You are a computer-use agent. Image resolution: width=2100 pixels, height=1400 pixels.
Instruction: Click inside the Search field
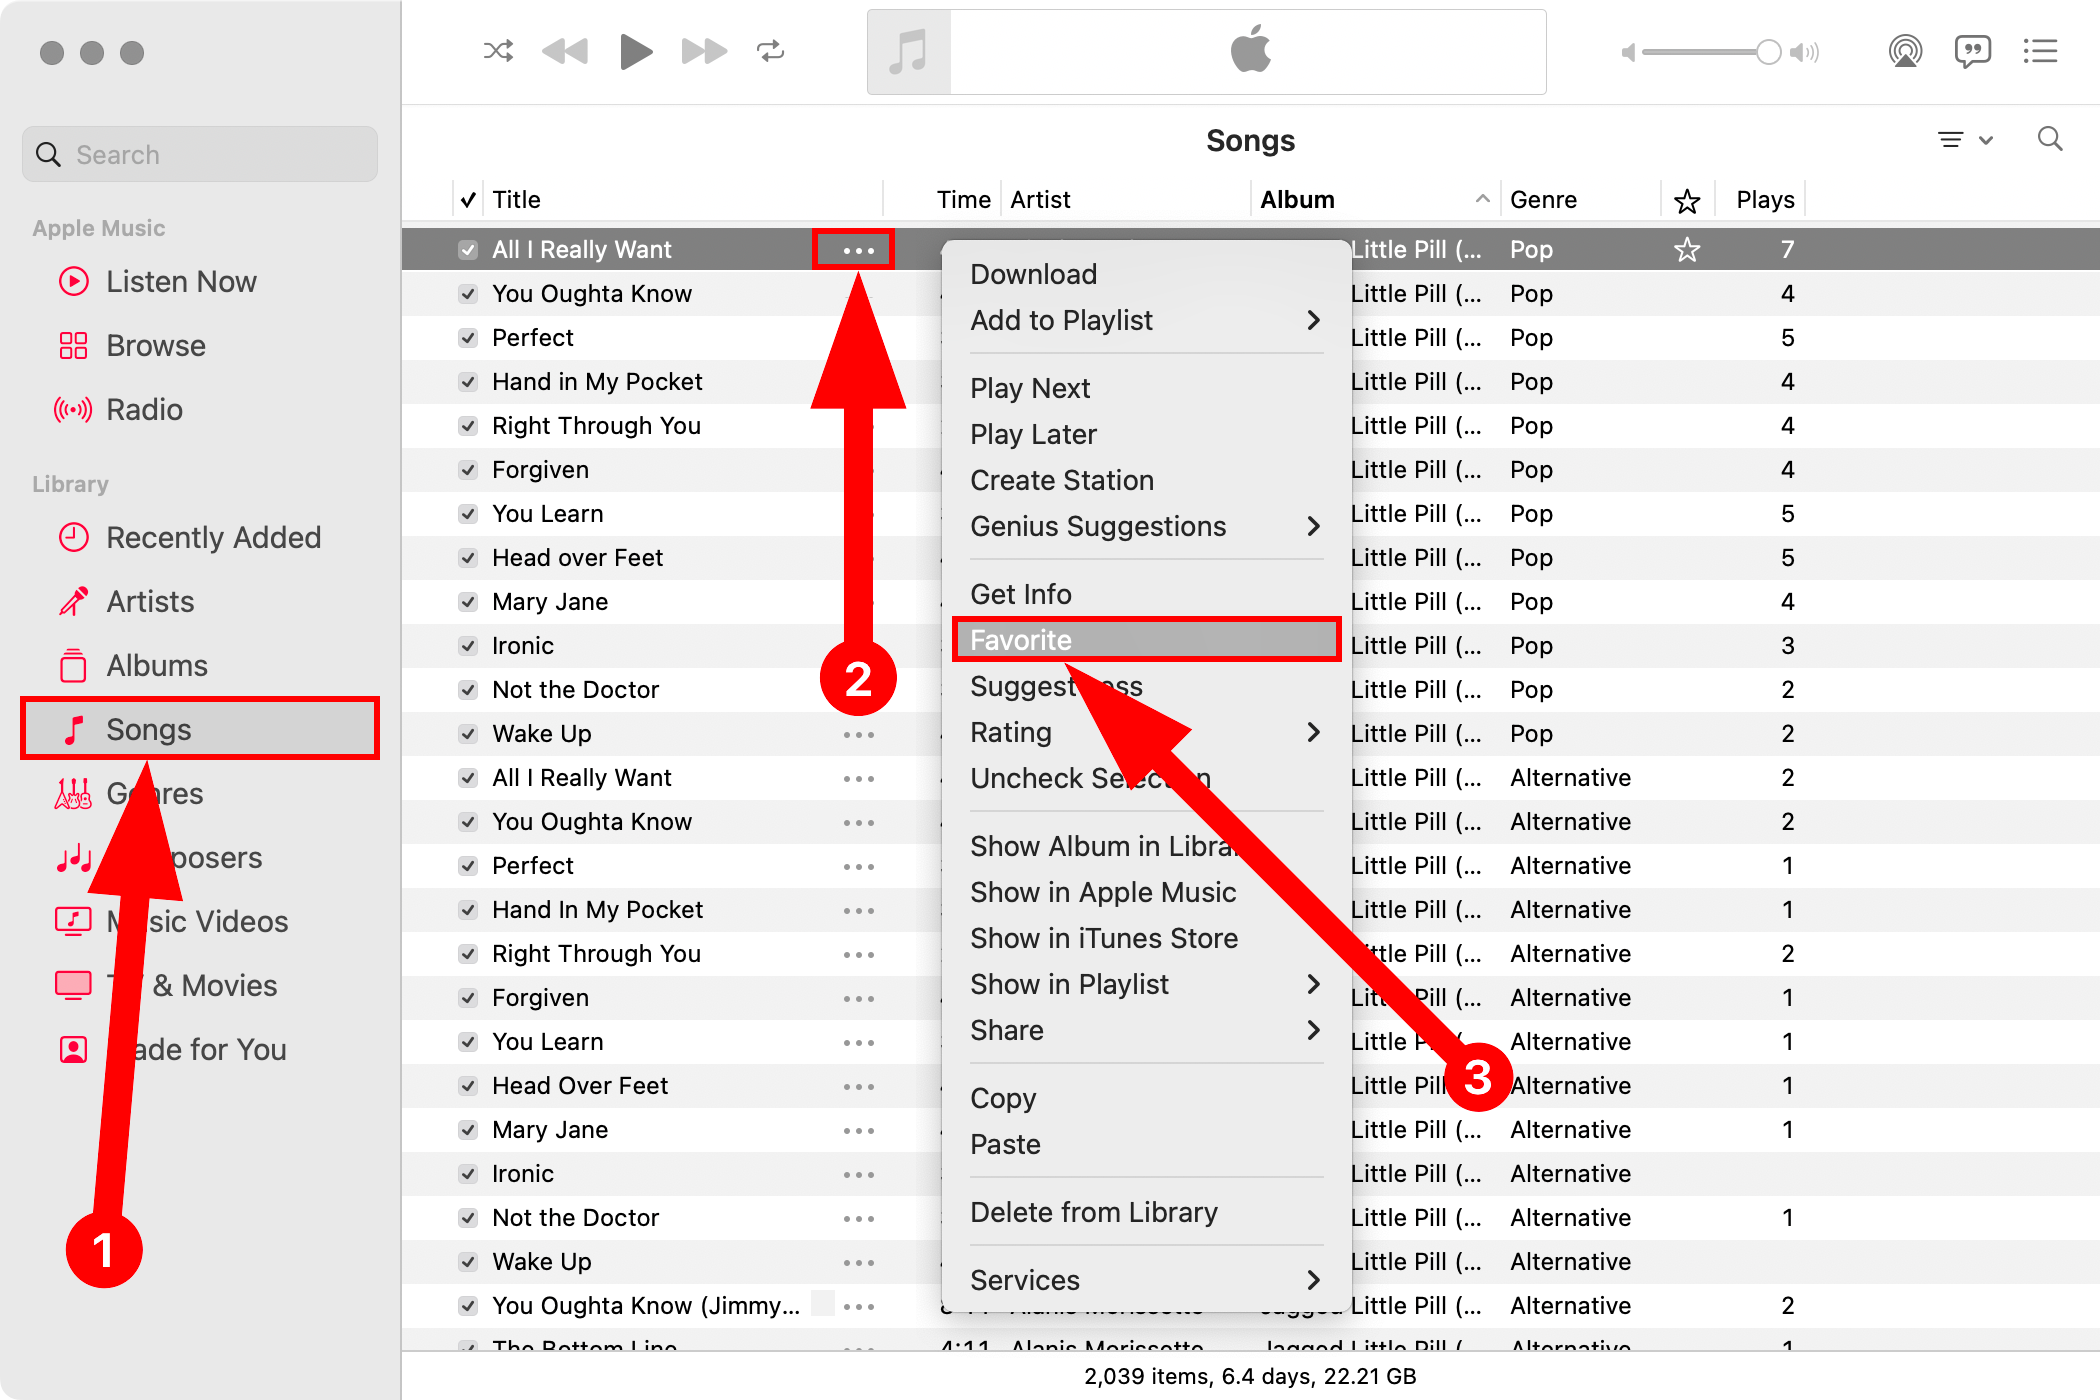pos(199,154)
